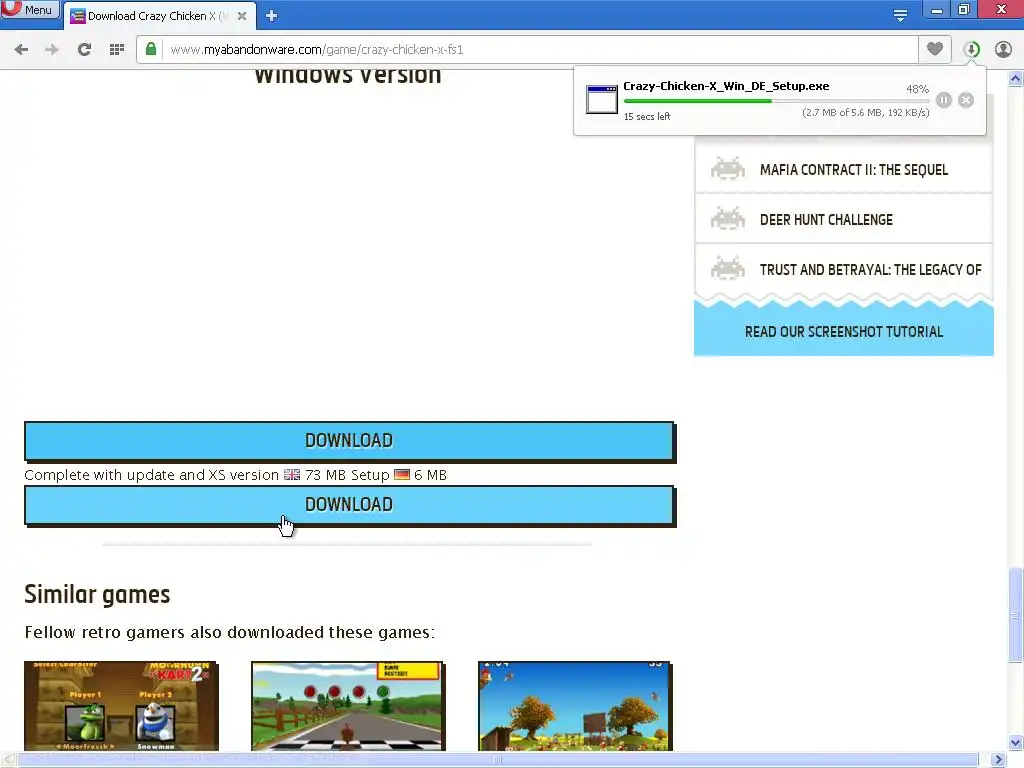Click horizontal scrollbar right arrow
Image resolution: width=1024 pixels, height=768 pixels.
pos(999,760)
